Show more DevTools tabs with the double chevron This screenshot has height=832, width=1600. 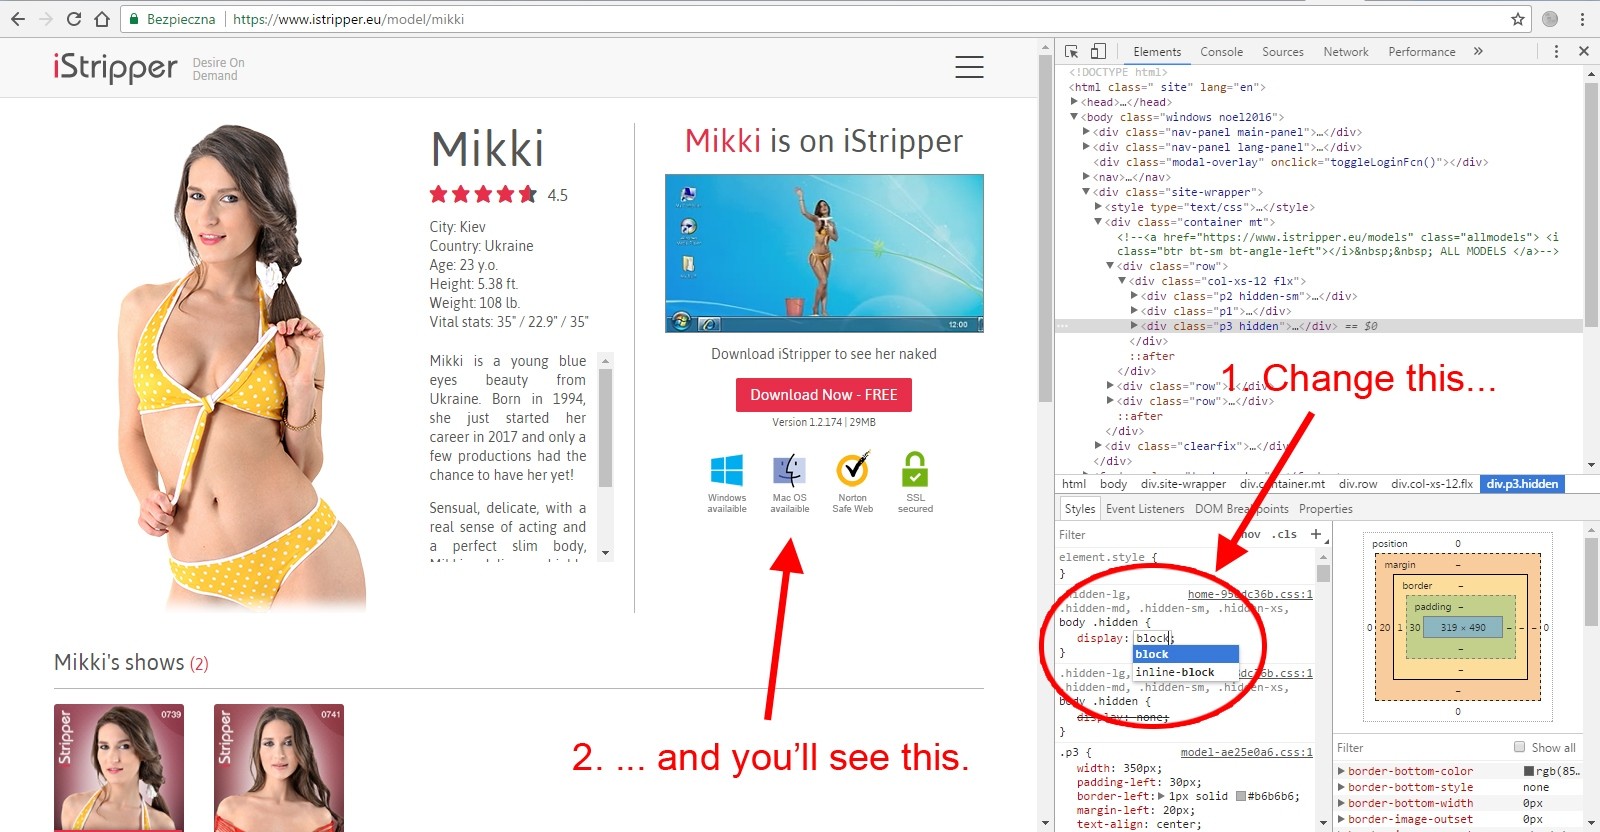pyautogui.click(x=1478, y=51)
